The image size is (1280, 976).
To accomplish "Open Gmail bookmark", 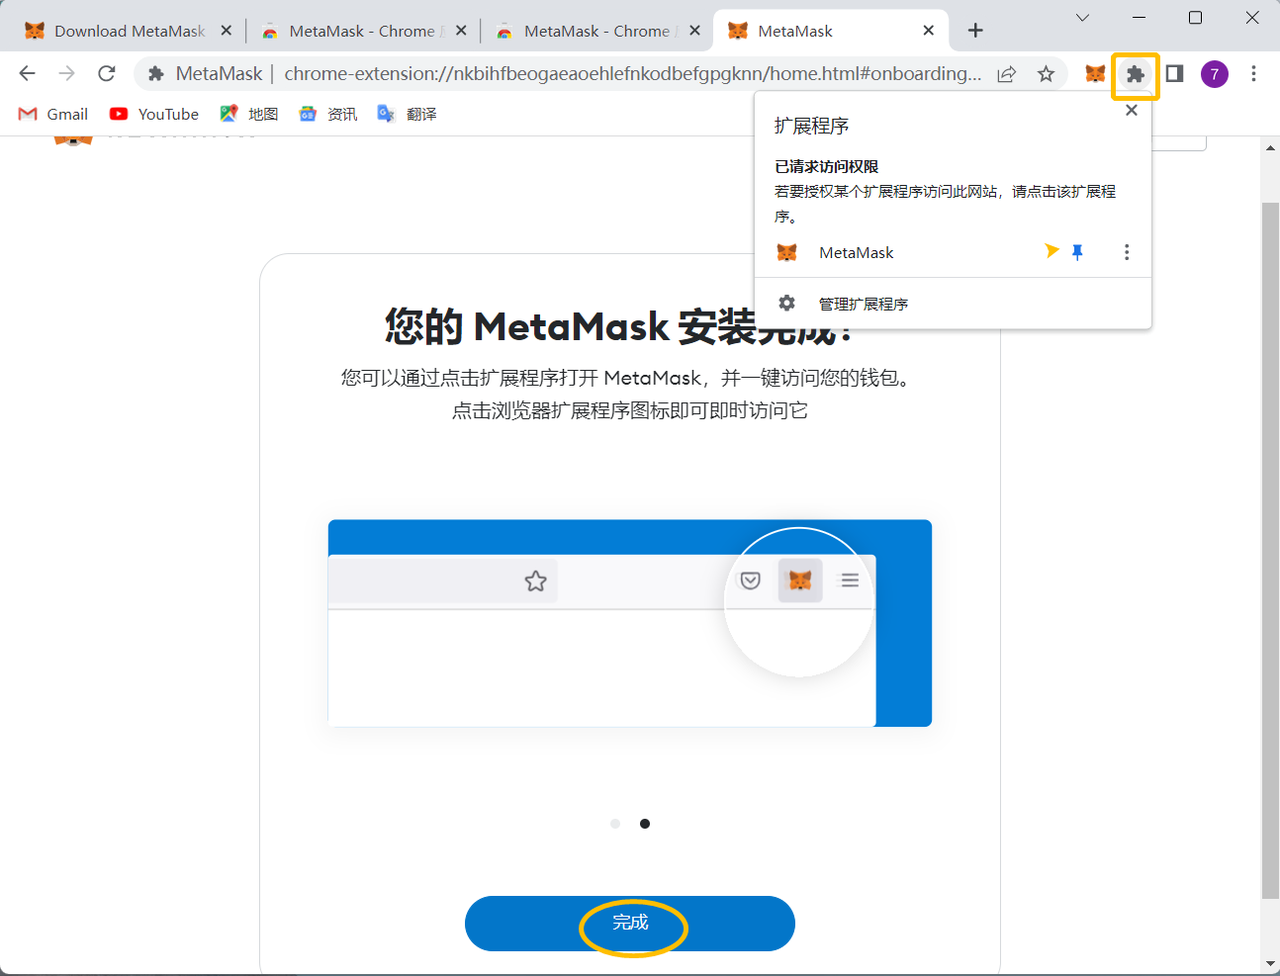I will click(x=53, y=114).
